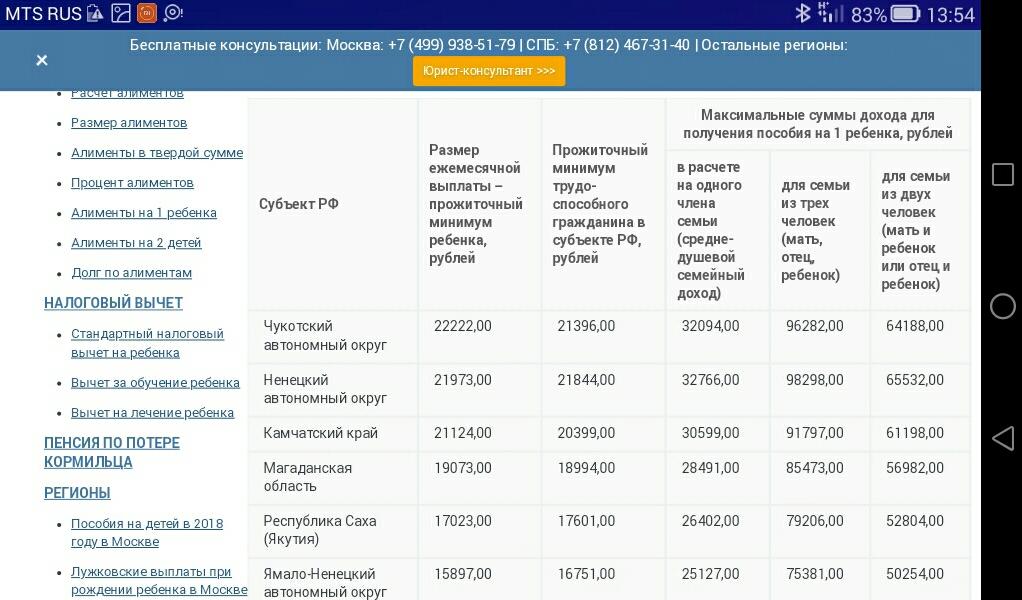Viewport: 1022px width, 600px height.
Task: Tap the Юрист-консультант orange button
Action: [x=489, y=71]
